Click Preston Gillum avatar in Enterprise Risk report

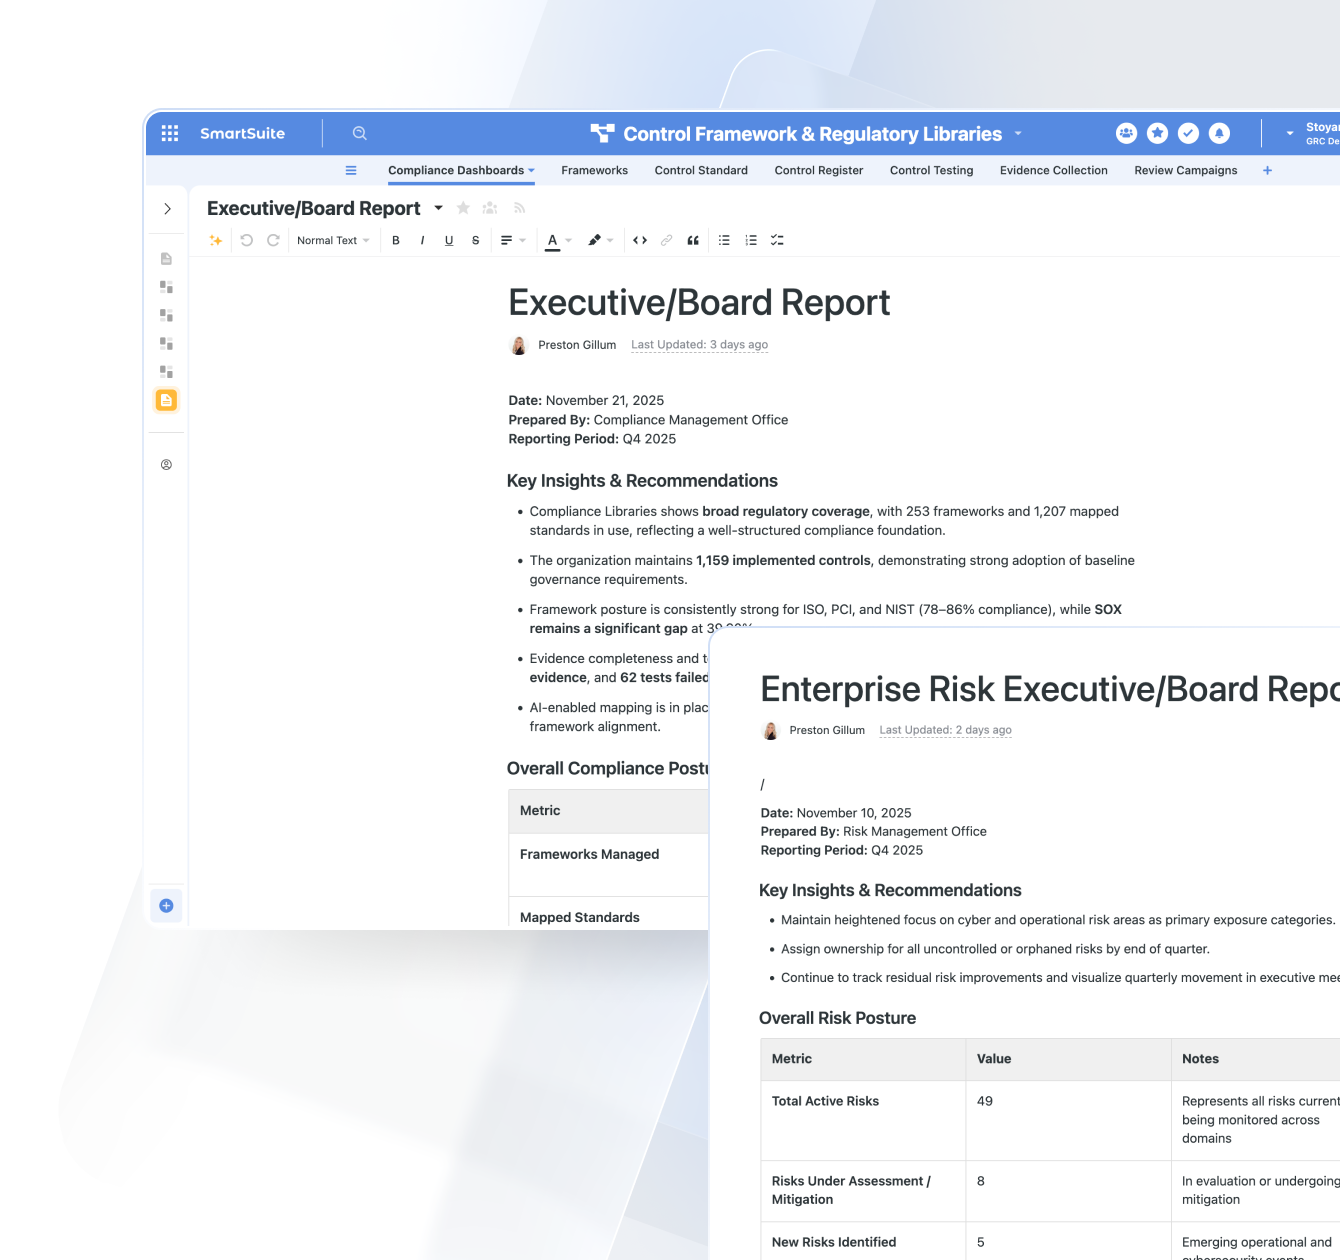[x=770, y=731]
